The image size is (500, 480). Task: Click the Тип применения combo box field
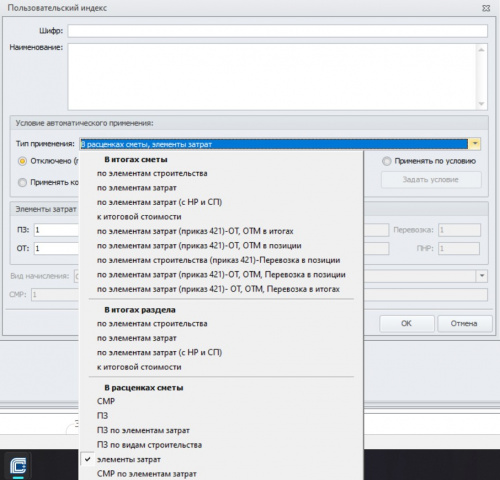(x=274, y=144)
